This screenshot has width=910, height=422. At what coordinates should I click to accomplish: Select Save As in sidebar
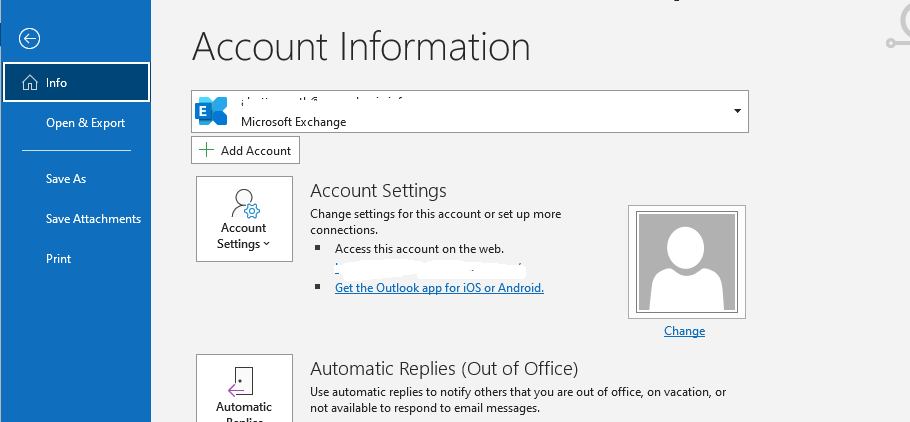66,179
